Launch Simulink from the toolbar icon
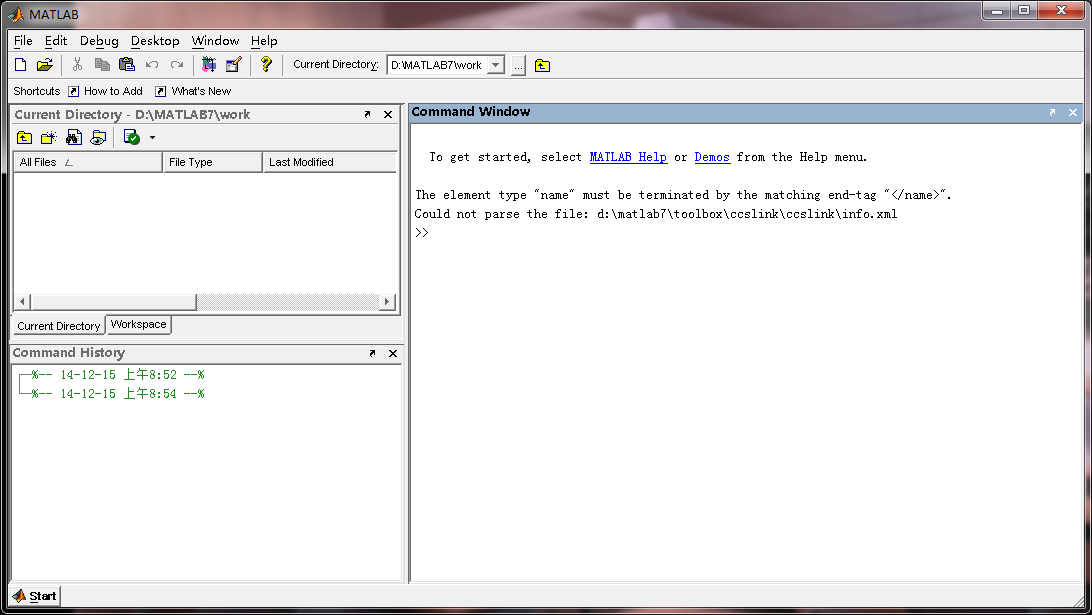 tap(208, 65)
